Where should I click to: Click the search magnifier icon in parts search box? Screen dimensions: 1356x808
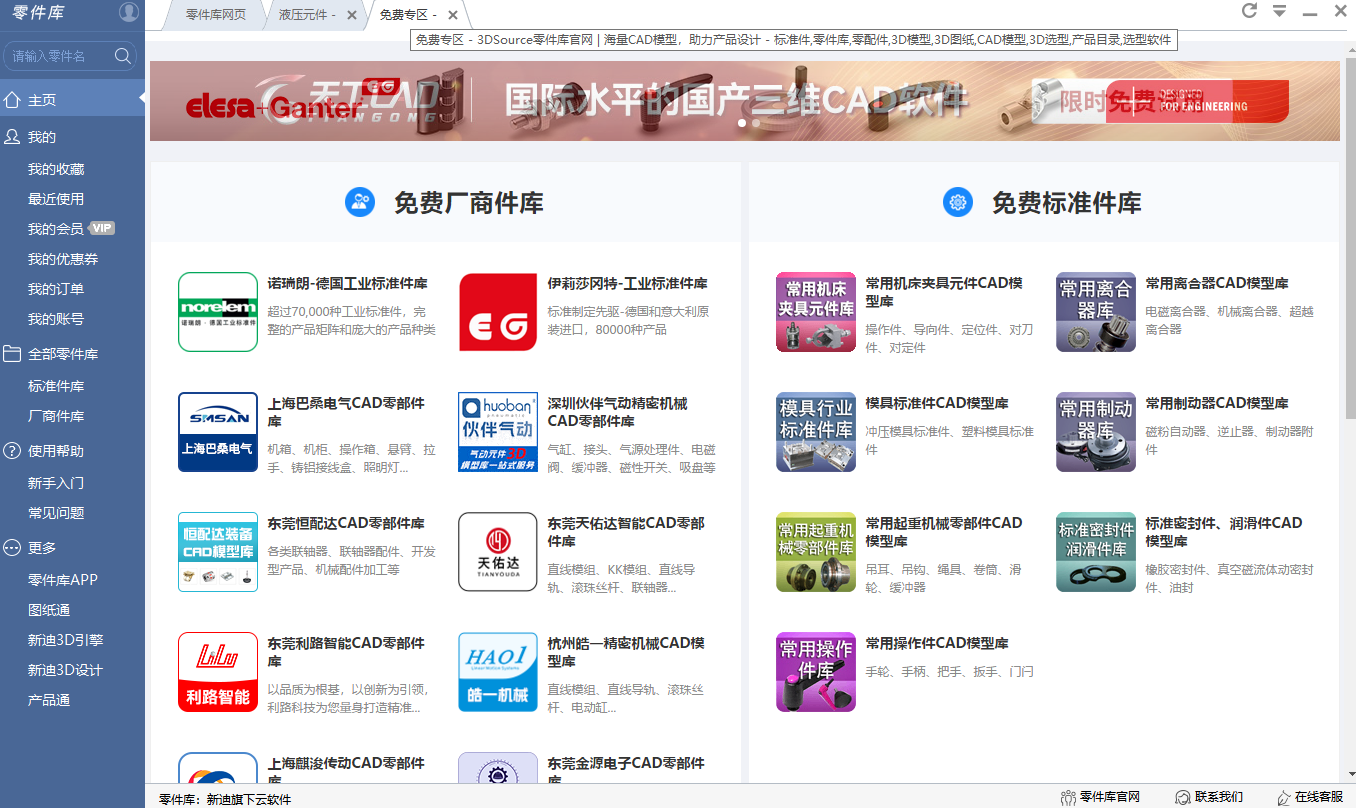(123, 56)
